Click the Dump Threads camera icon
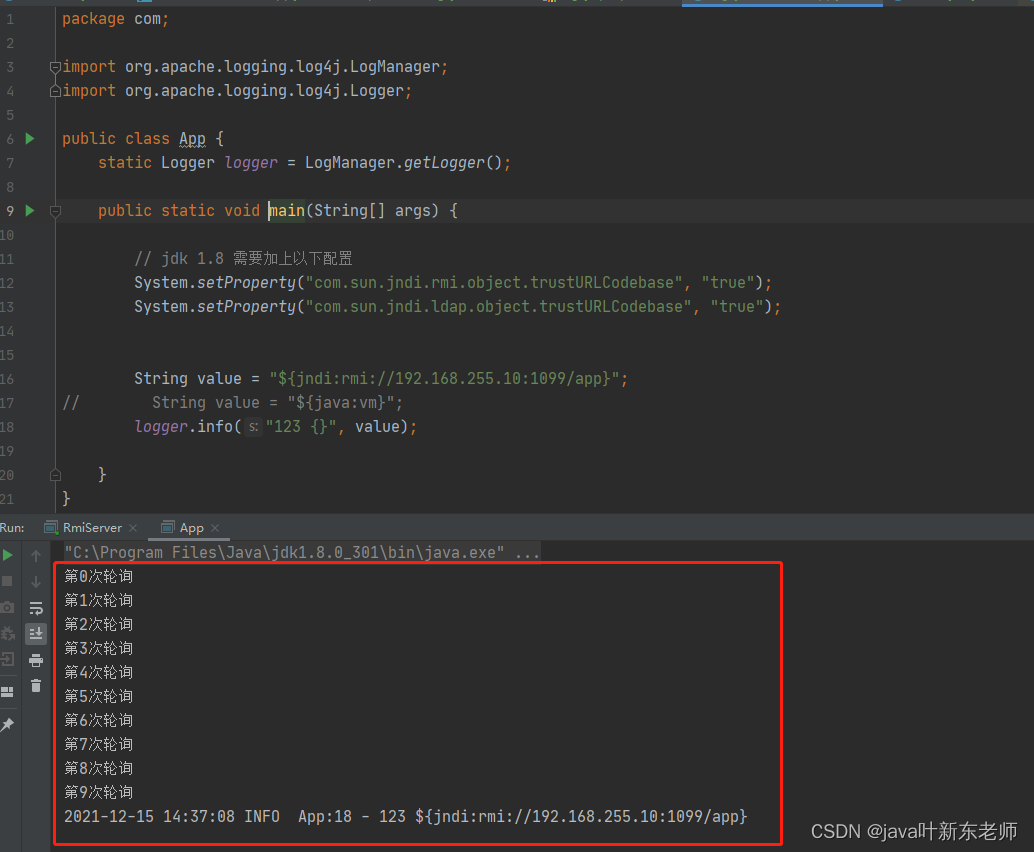 7,607
